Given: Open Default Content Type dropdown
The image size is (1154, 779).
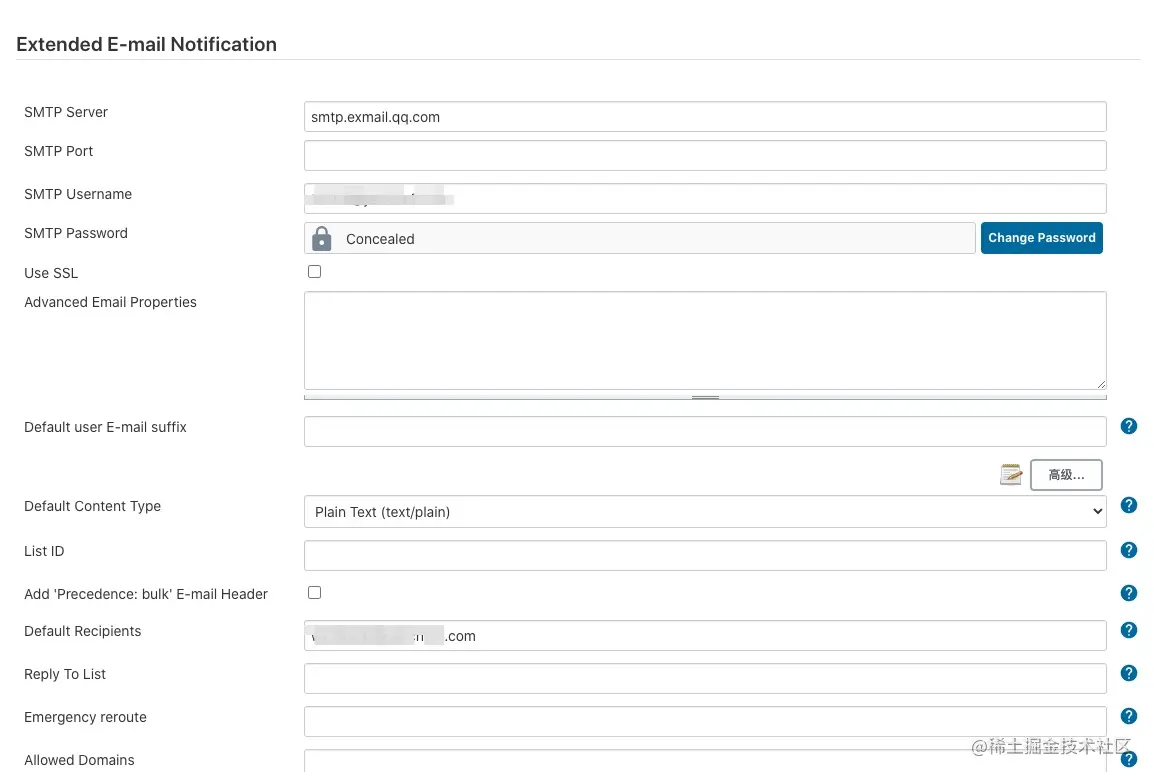Looking at the screenshot, I should pyautogui.click(x=705, y=512).
